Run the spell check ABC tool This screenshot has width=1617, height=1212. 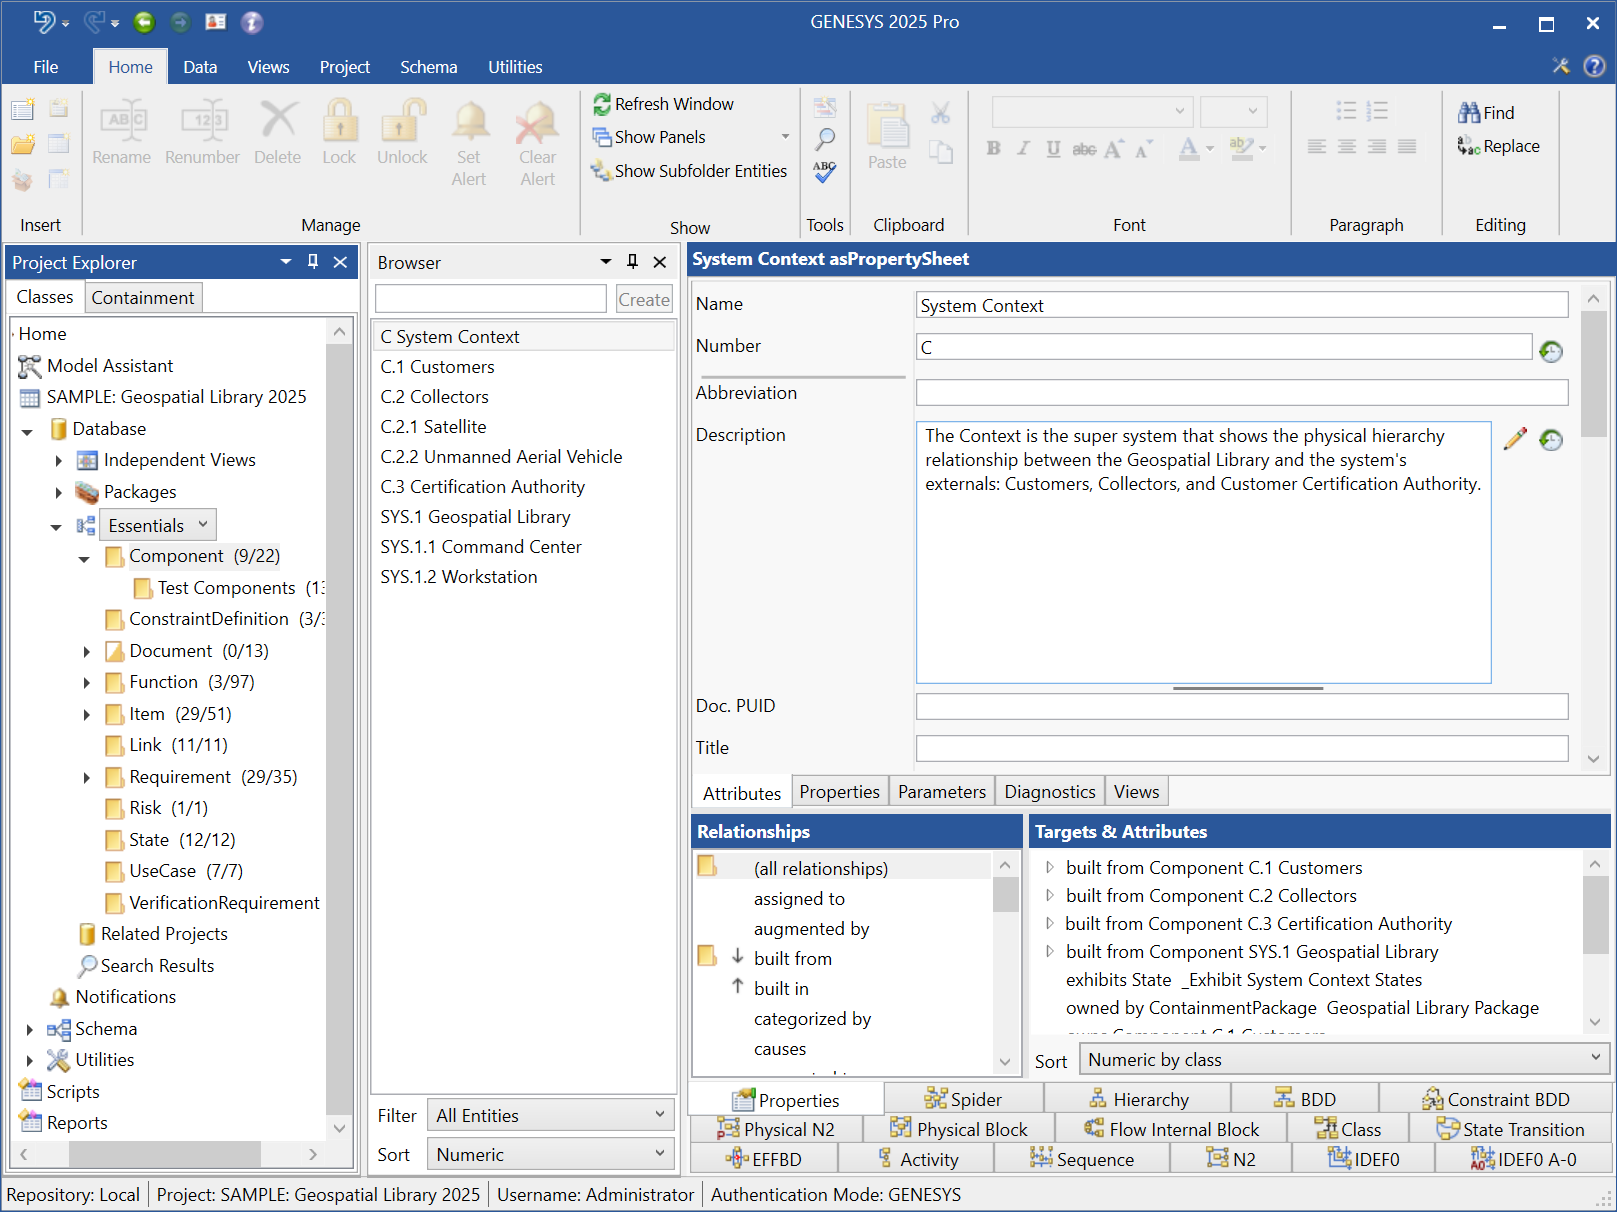[824, 173]
